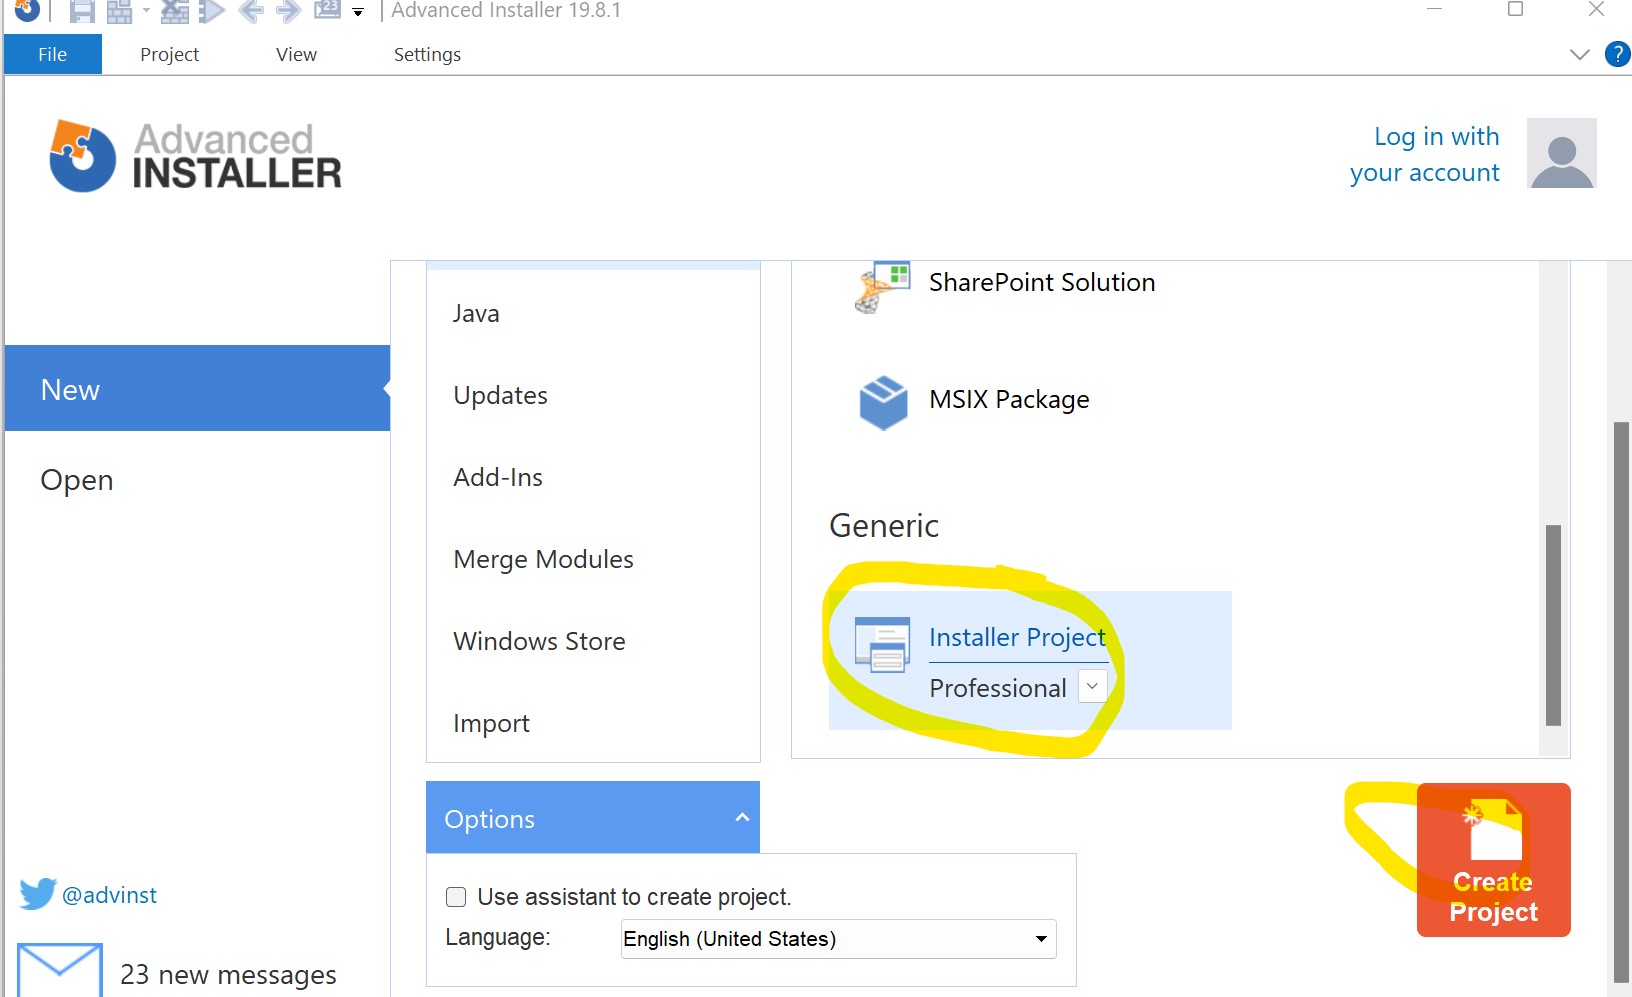Click the Save icon in quick access toolbar
The height and width of the screenshot is (997, 1632).
(x=82, y=11)
